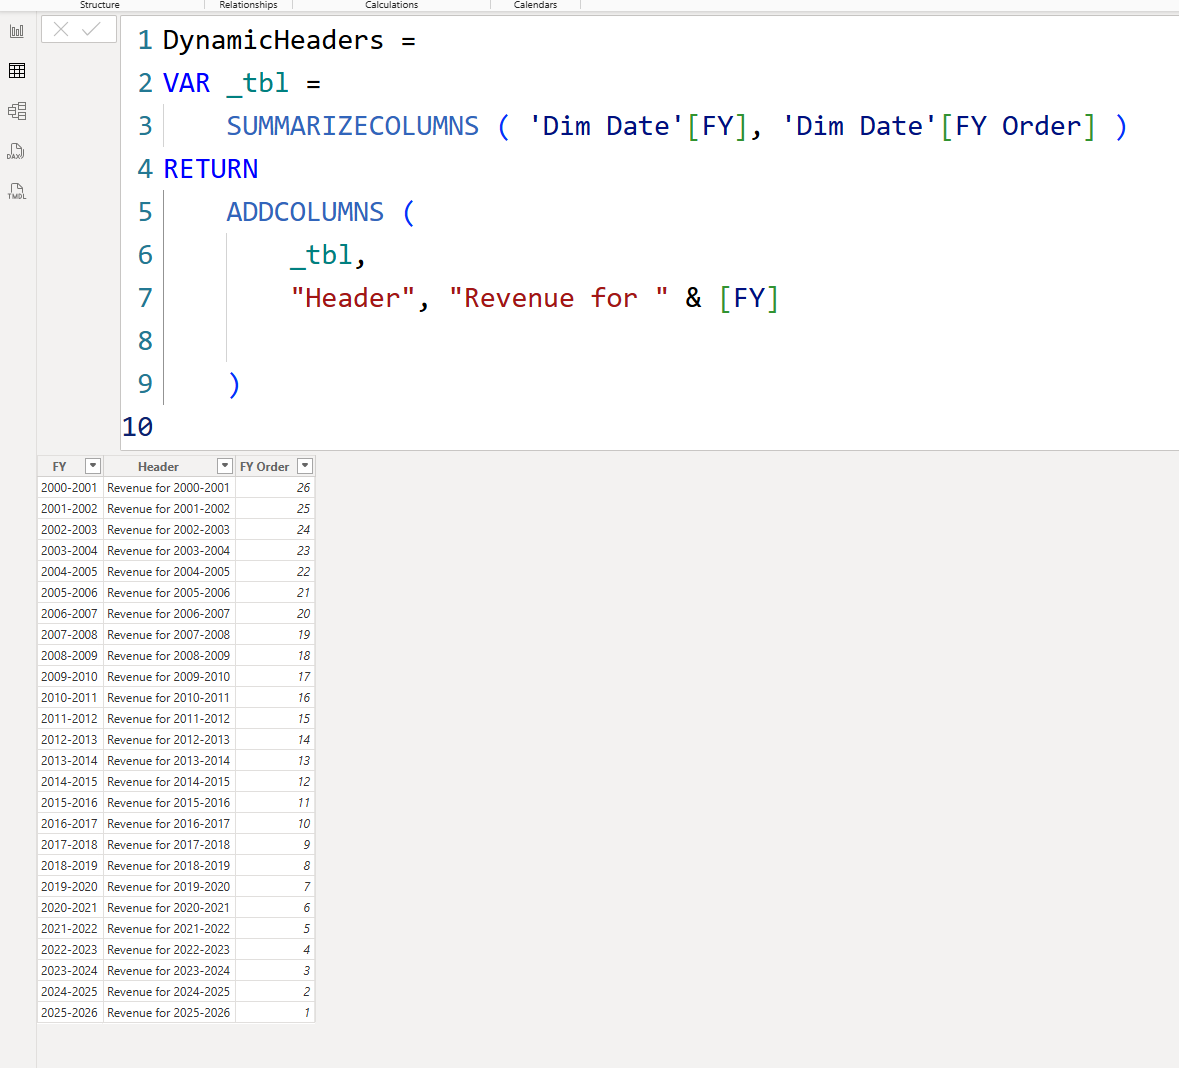This screenshot has height=1068, width=1179.
Task: Click the VAR keyword on line 2
Action: (186, 83)
